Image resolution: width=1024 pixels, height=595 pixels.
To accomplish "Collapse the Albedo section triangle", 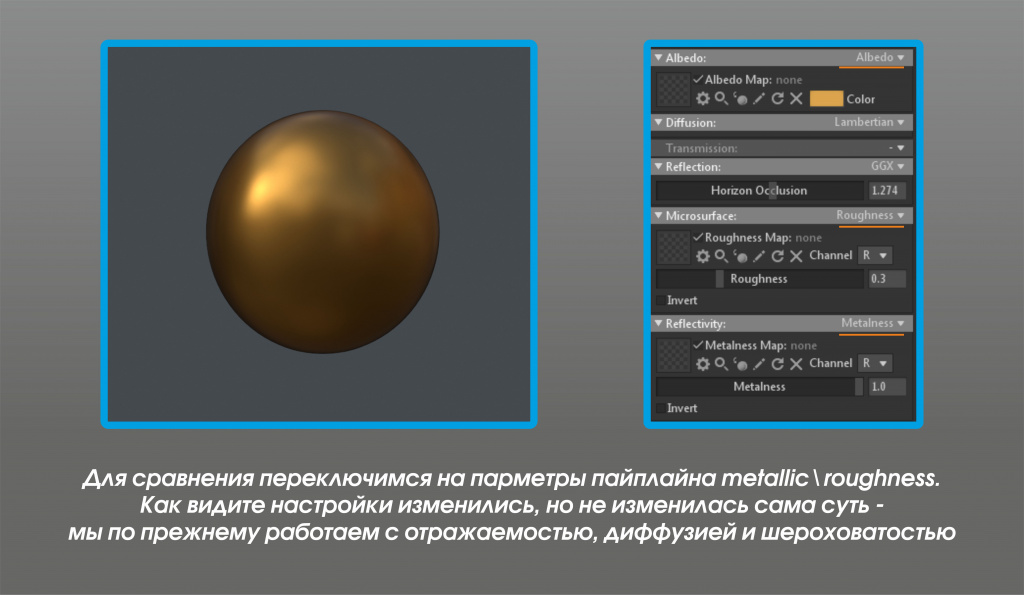I will [x=658, y=57].
